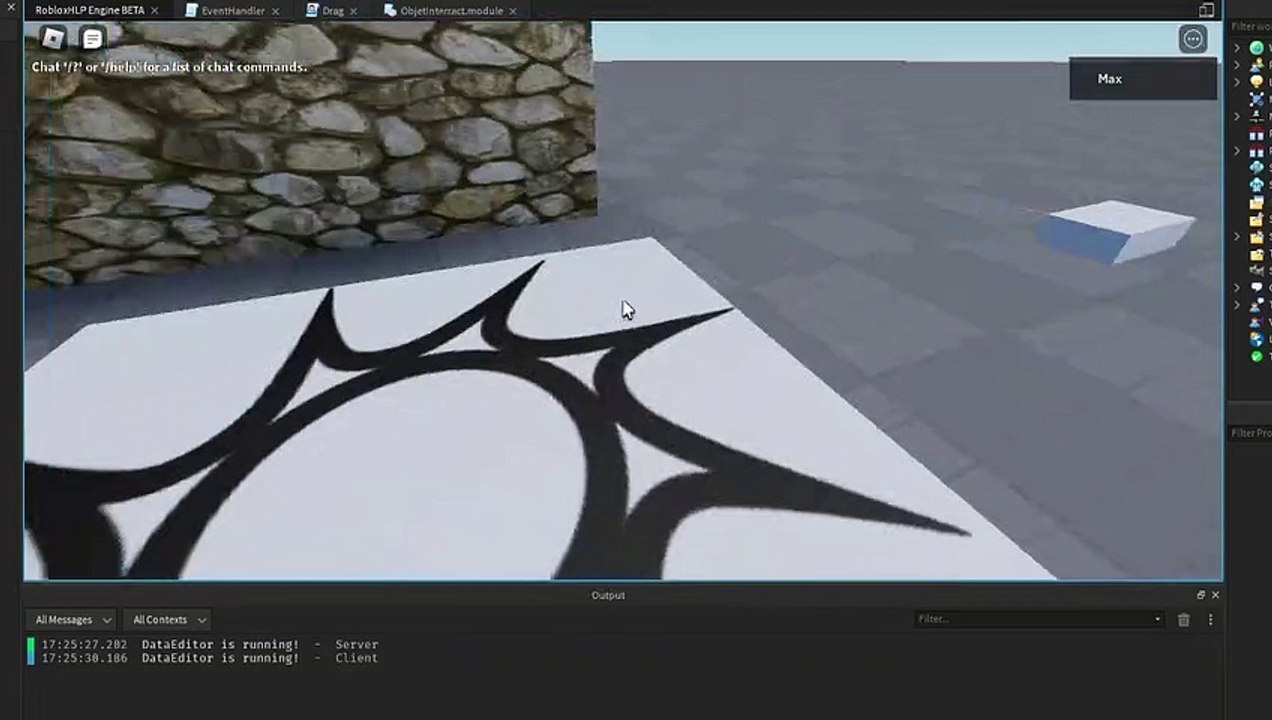Clear the Output with the trash icon
Image resolution: width=1272 pixels, height=720 pixels.
coord(1184,620)
